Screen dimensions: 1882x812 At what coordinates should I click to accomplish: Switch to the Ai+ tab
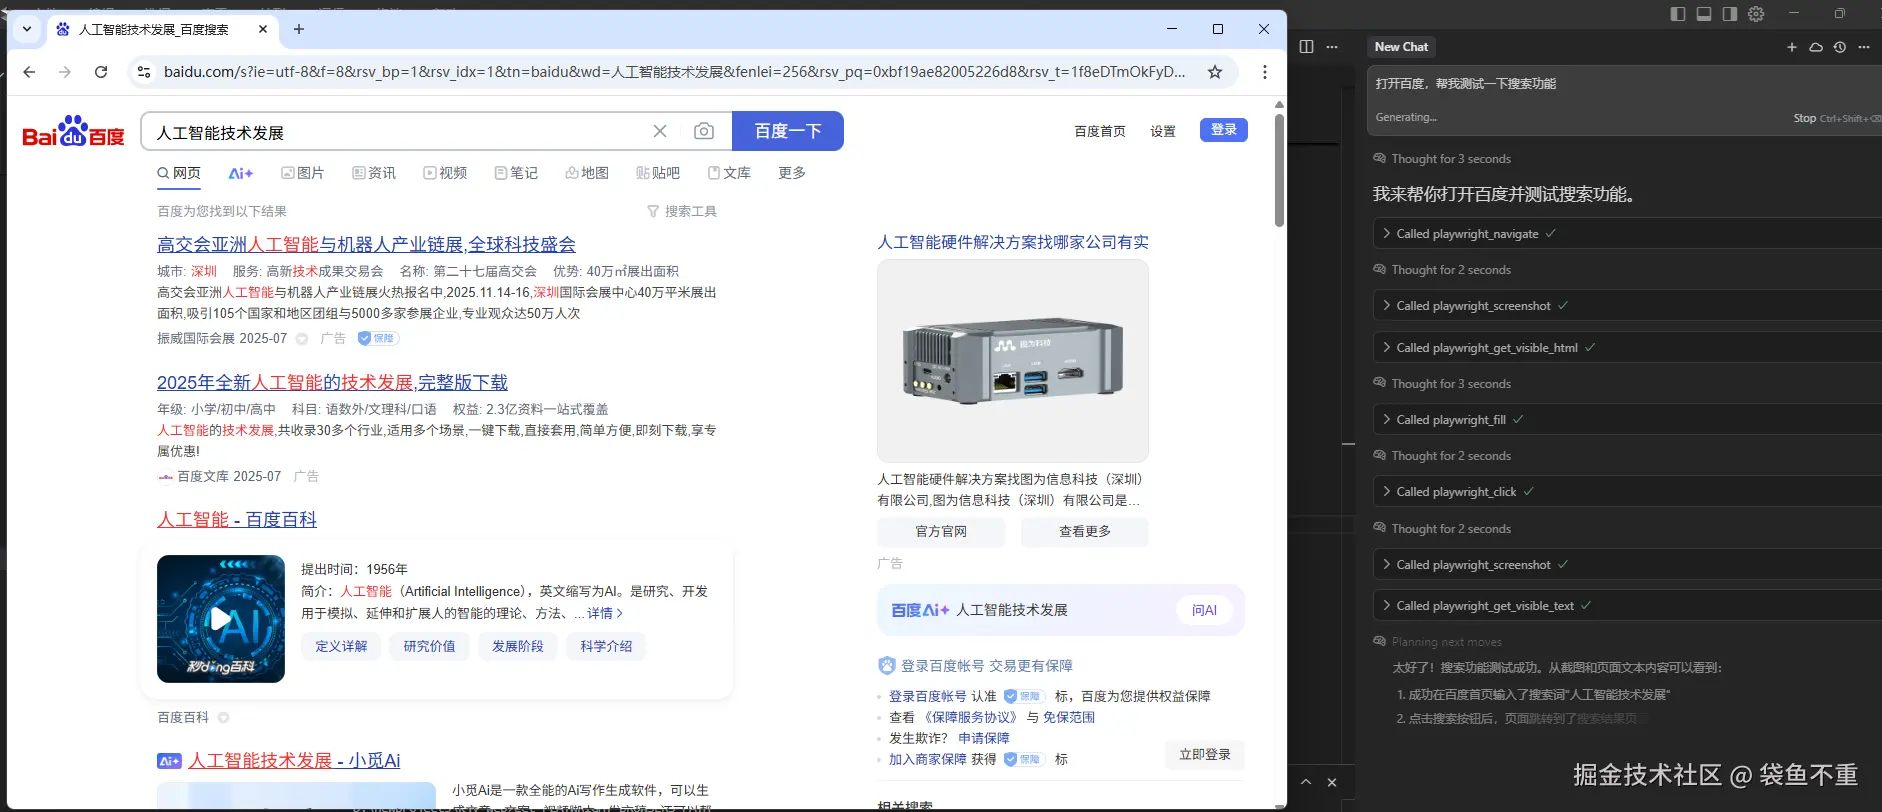pyautogui.click(x=241, y=173)
